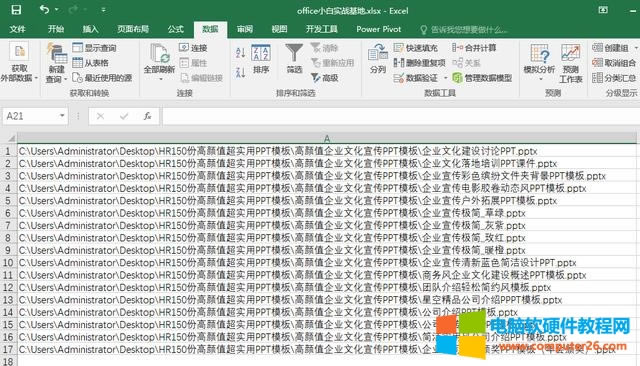Select row 1 header

coord(8,151)
